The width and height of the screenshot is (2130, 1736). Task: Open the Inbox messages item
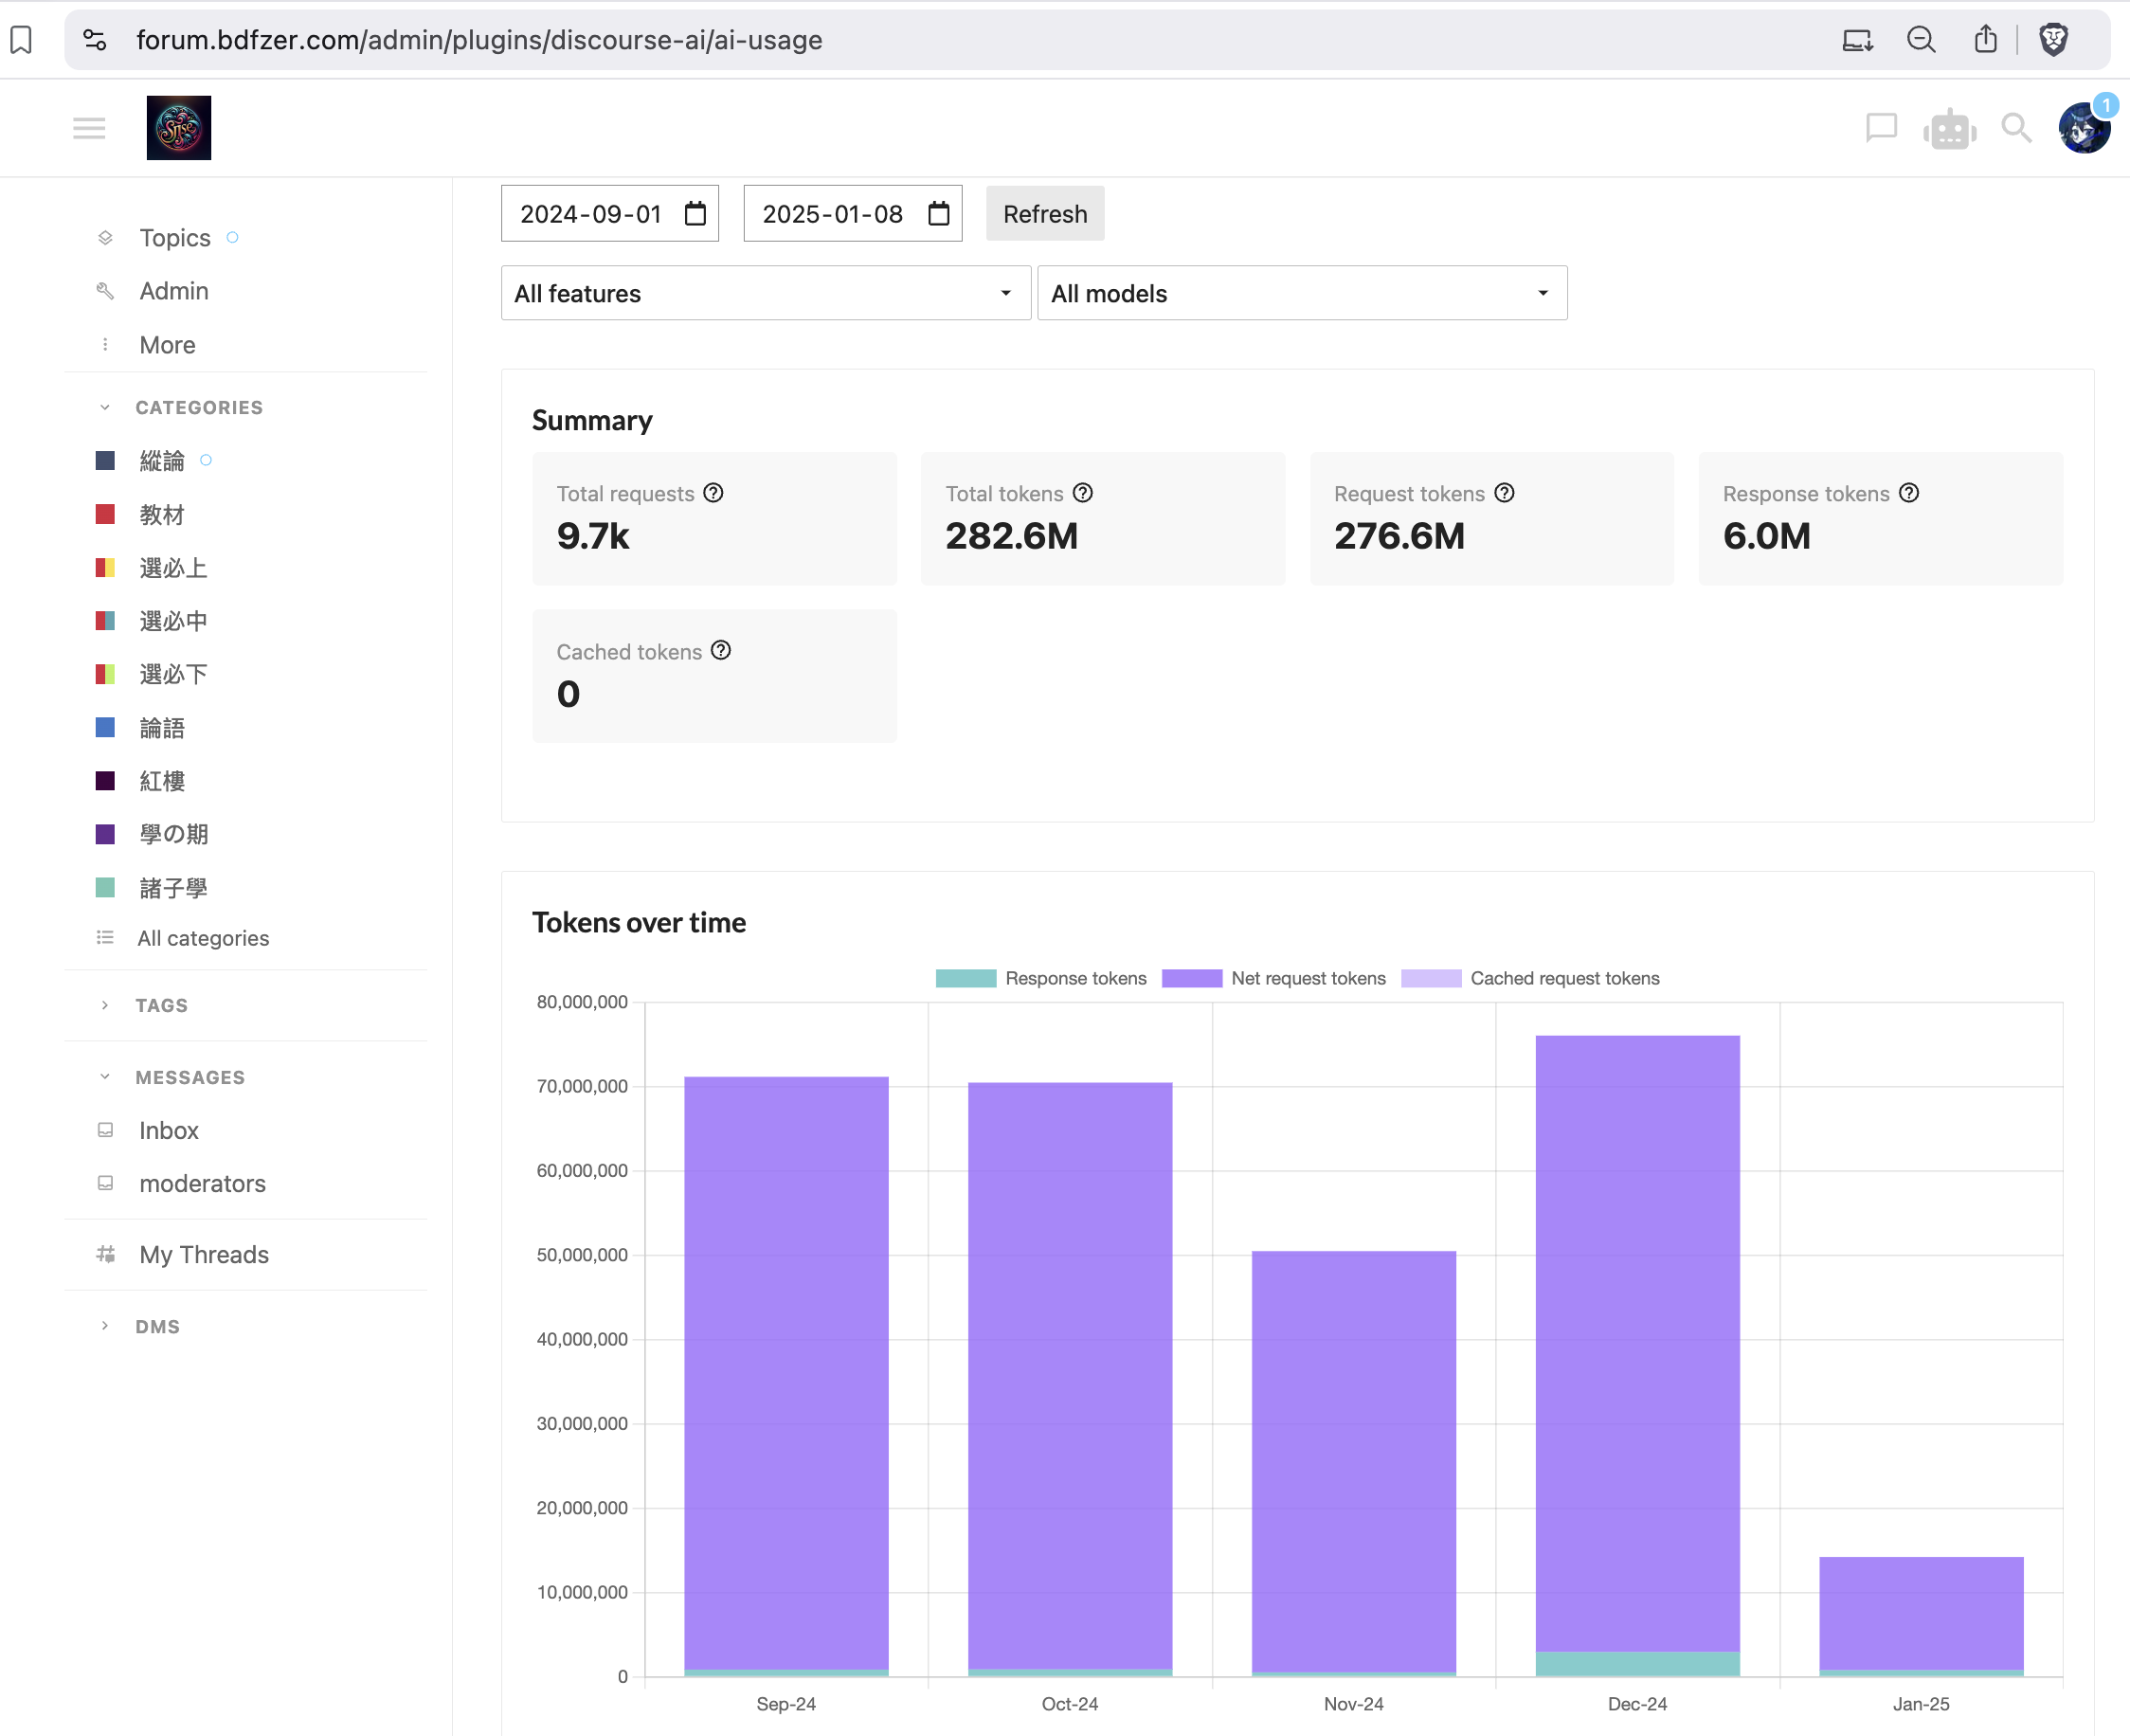tap(168, 1130)
